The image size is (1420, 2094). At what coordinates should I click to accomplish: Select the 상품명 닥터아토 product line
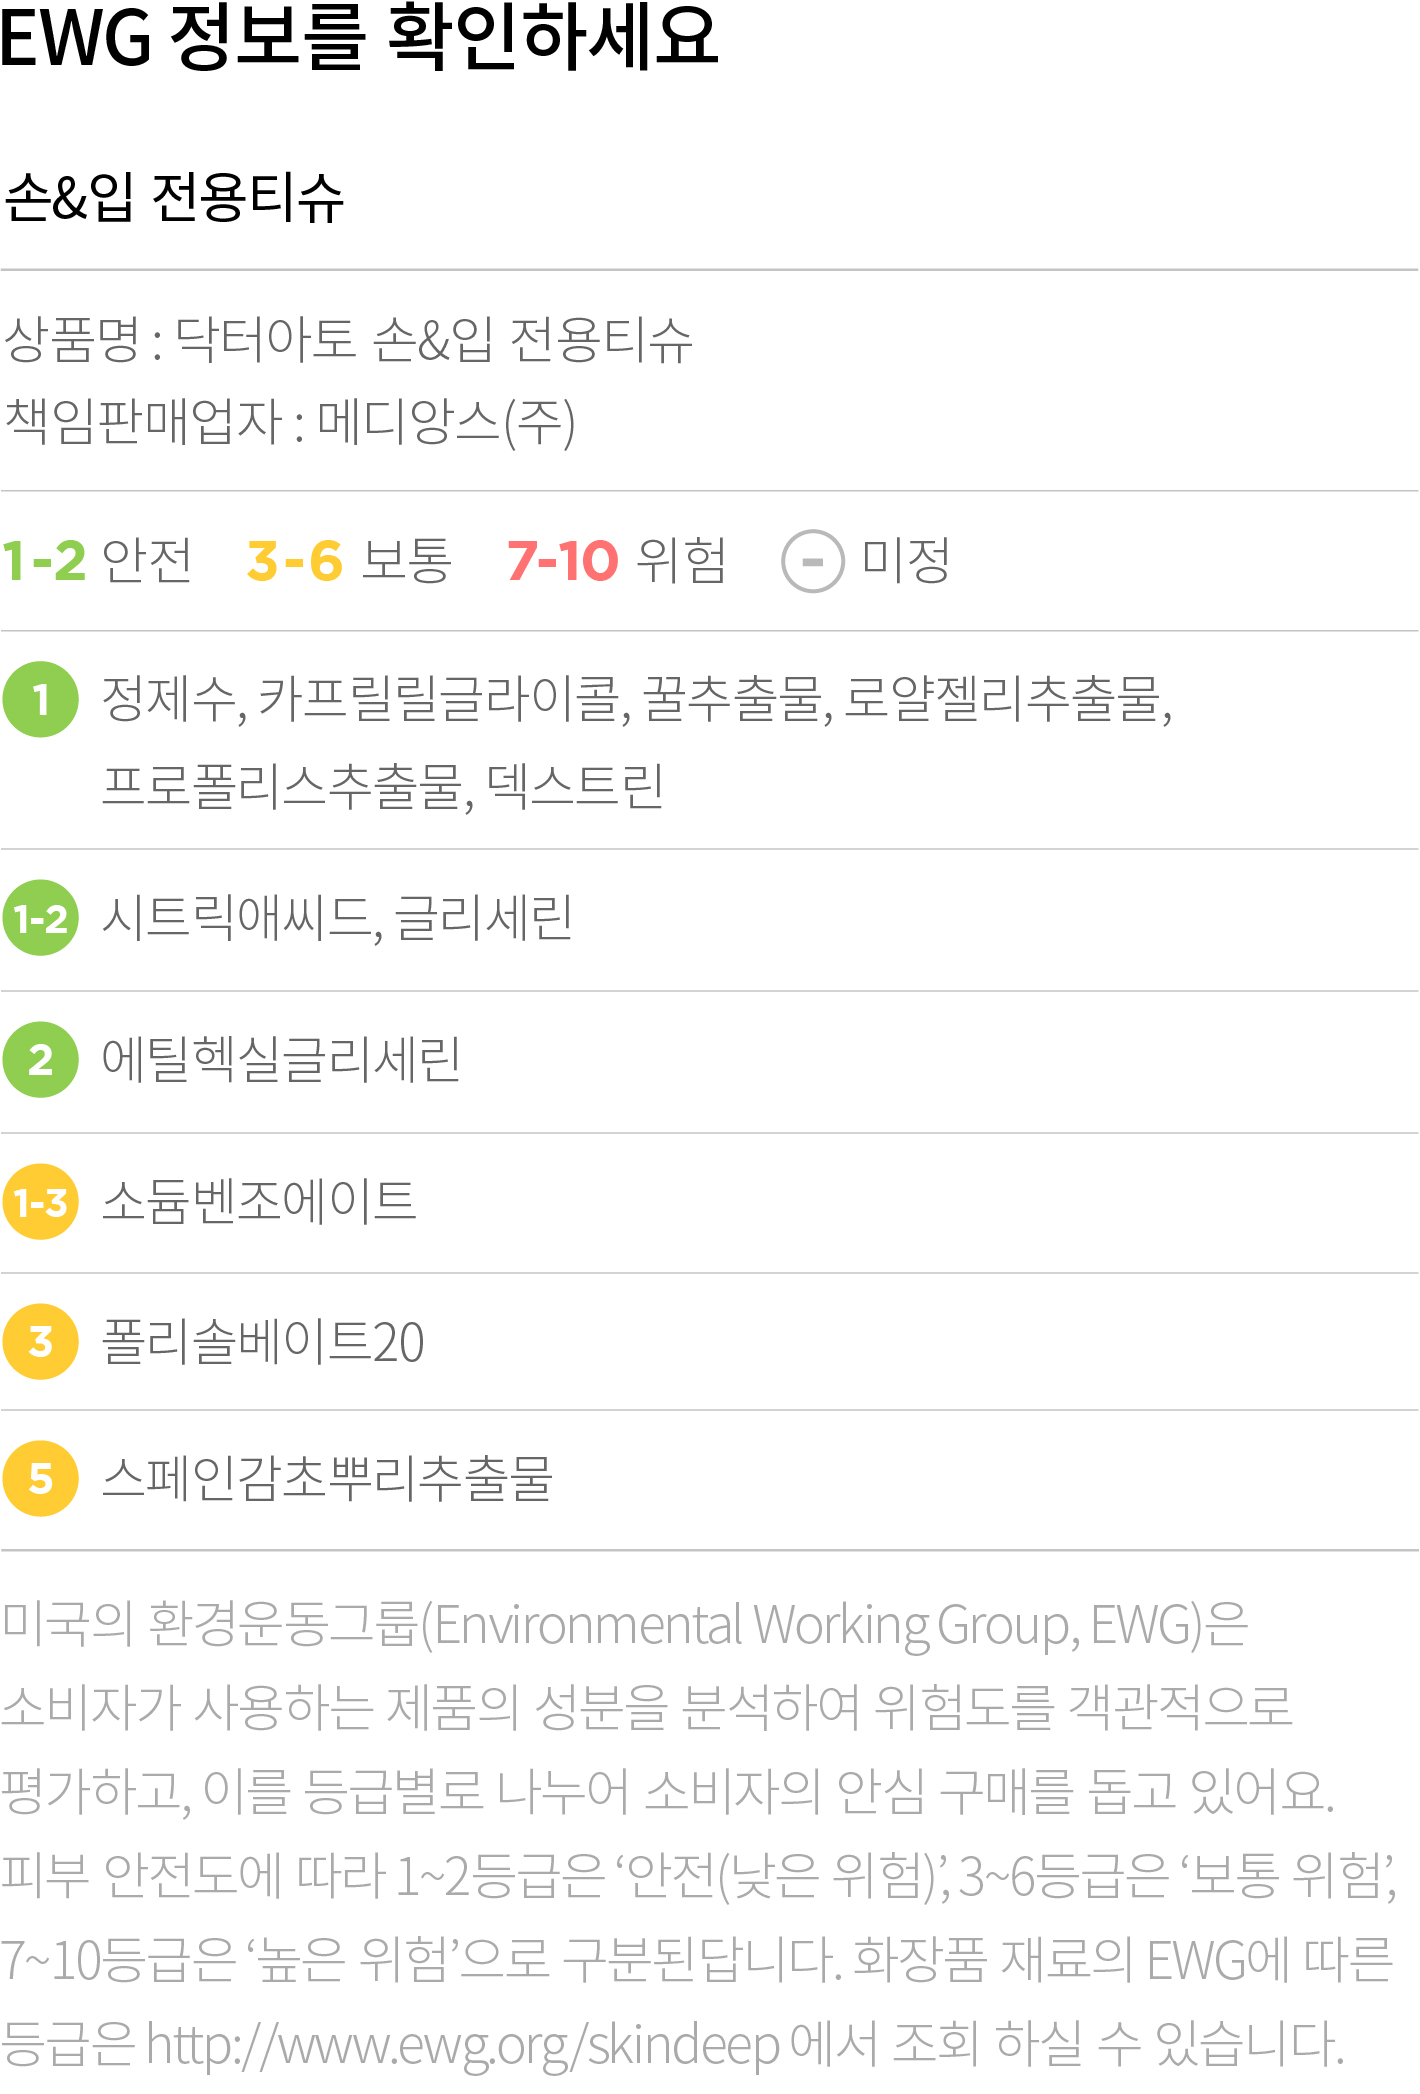click(348, 339)
